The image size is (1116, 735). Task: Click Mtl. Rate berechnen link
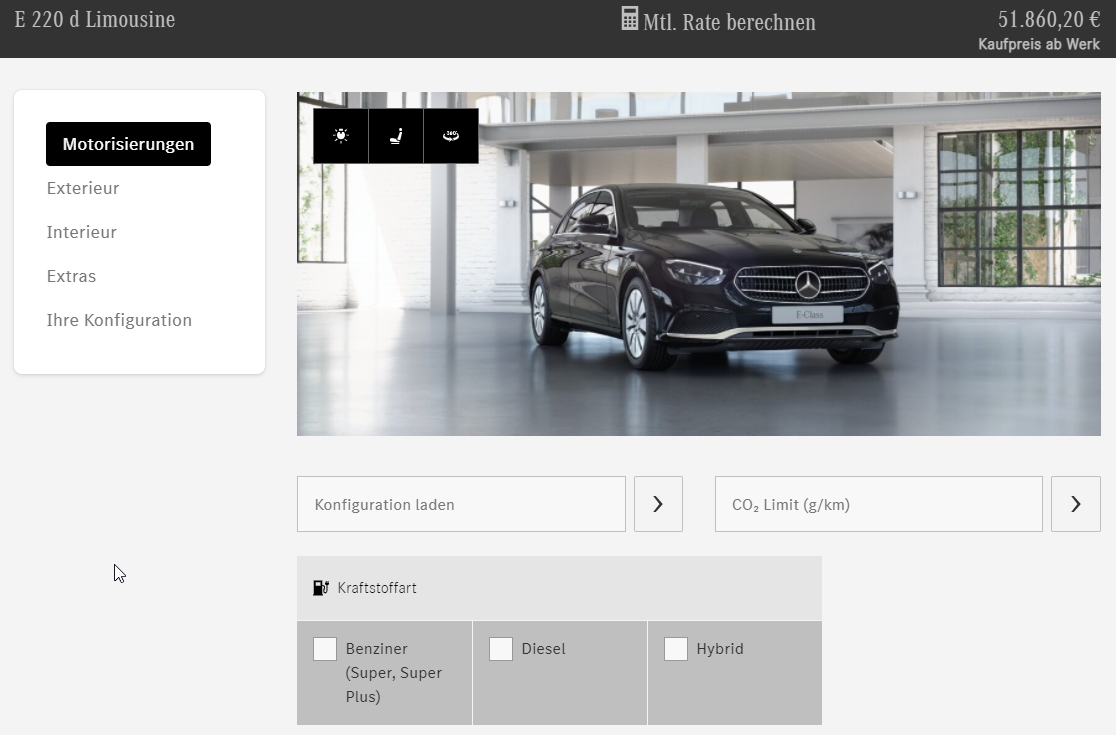point(730,22)
